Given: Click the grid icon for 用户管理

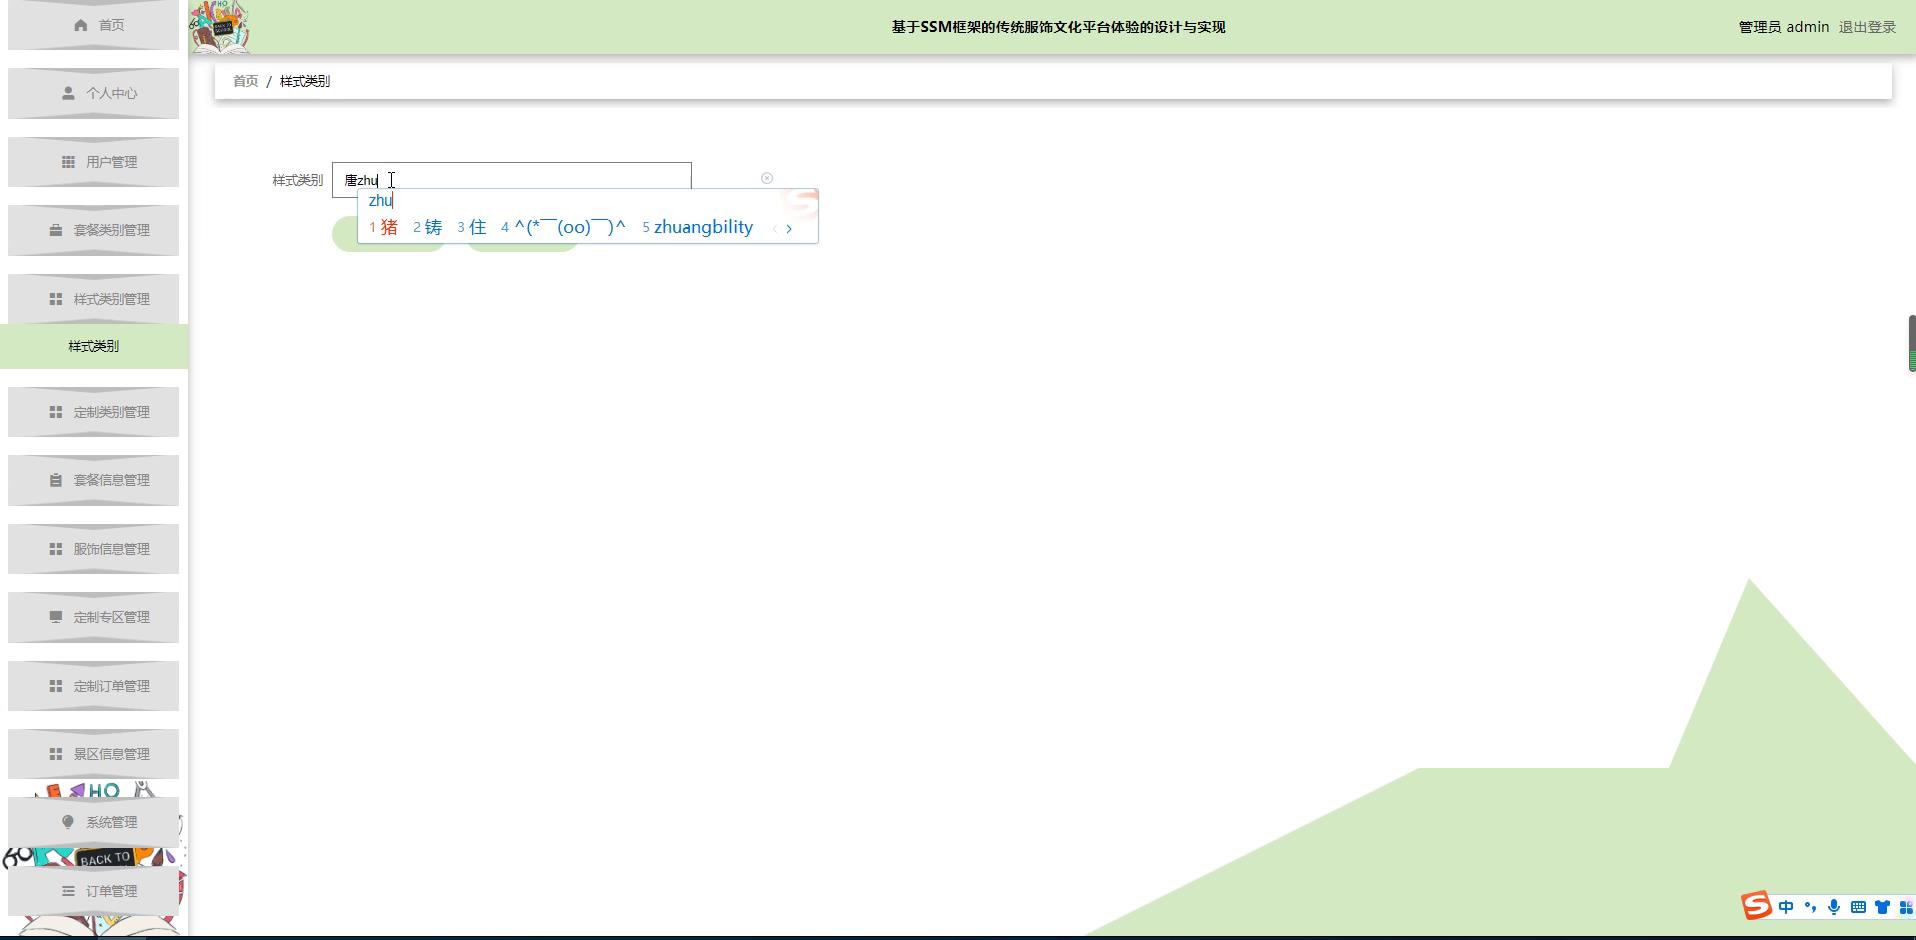Looking at the screenshot, I should 68,162.
